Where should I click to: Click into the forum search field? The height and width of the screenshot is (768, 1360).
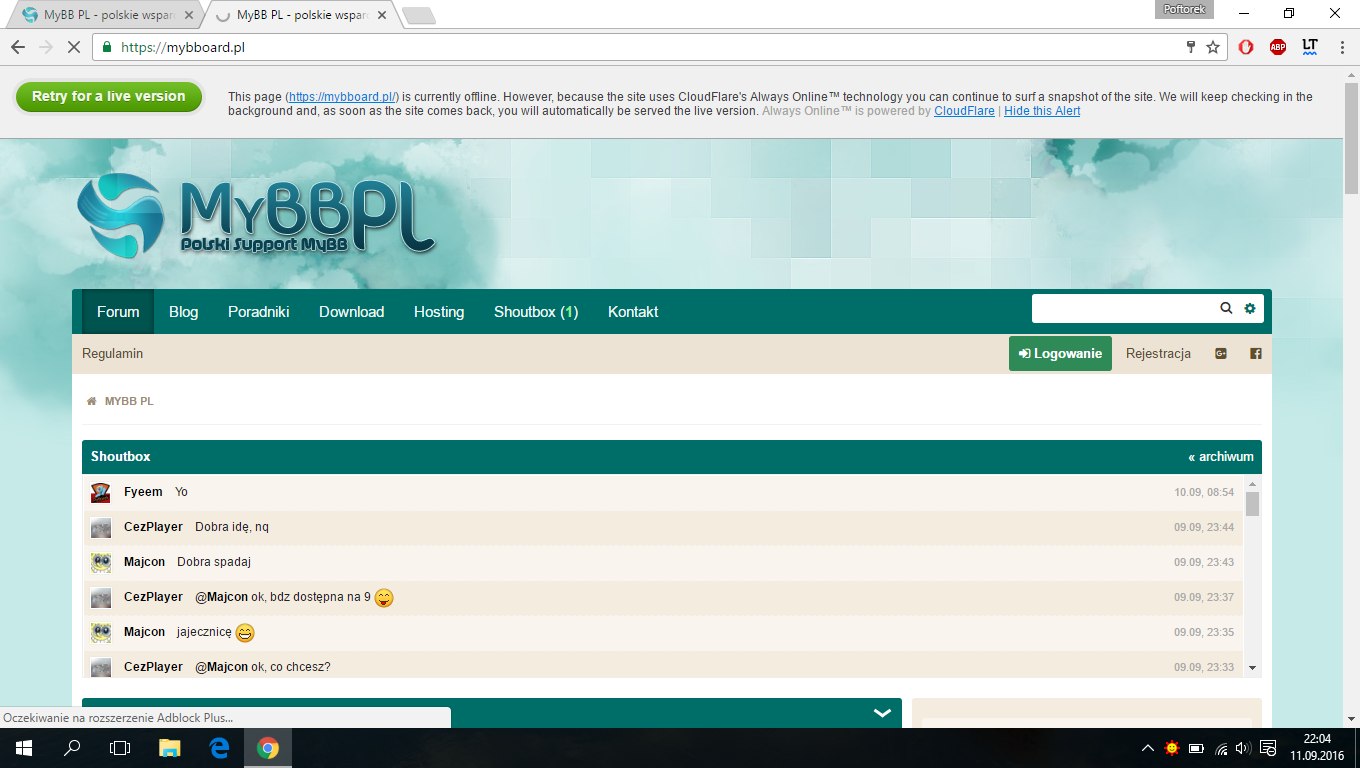click(x=1124, y=309)
